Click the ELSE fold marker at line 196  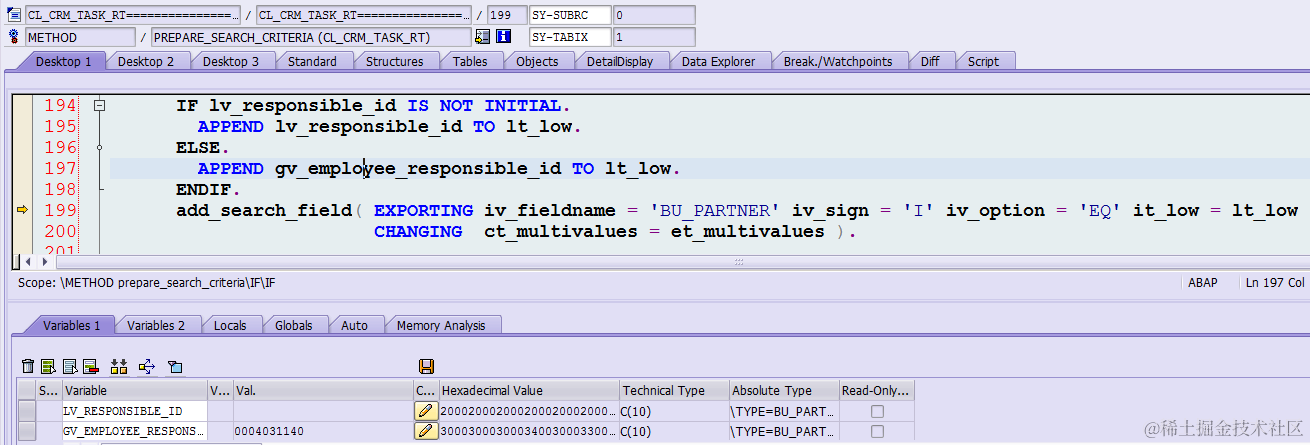coord(99,147)
